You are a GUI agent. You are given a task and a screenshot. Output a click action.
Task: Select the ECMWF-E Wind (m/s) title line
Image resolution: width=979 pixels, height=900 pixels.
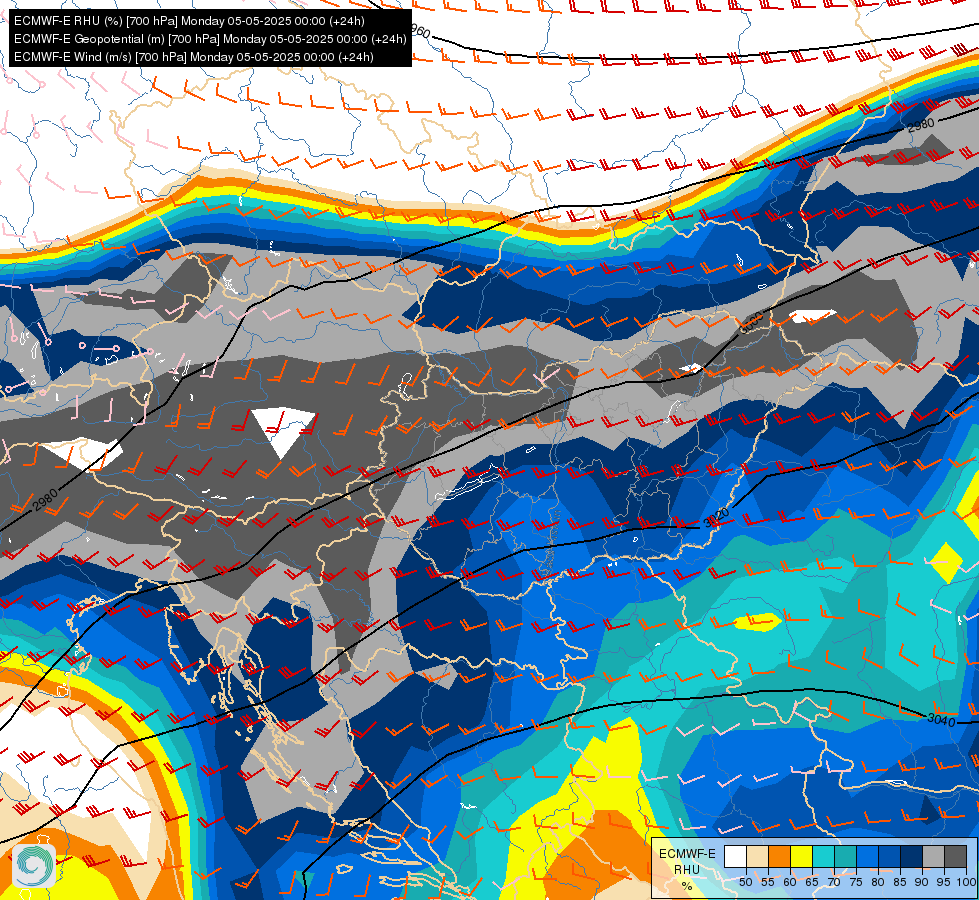(x=194, y=57)
